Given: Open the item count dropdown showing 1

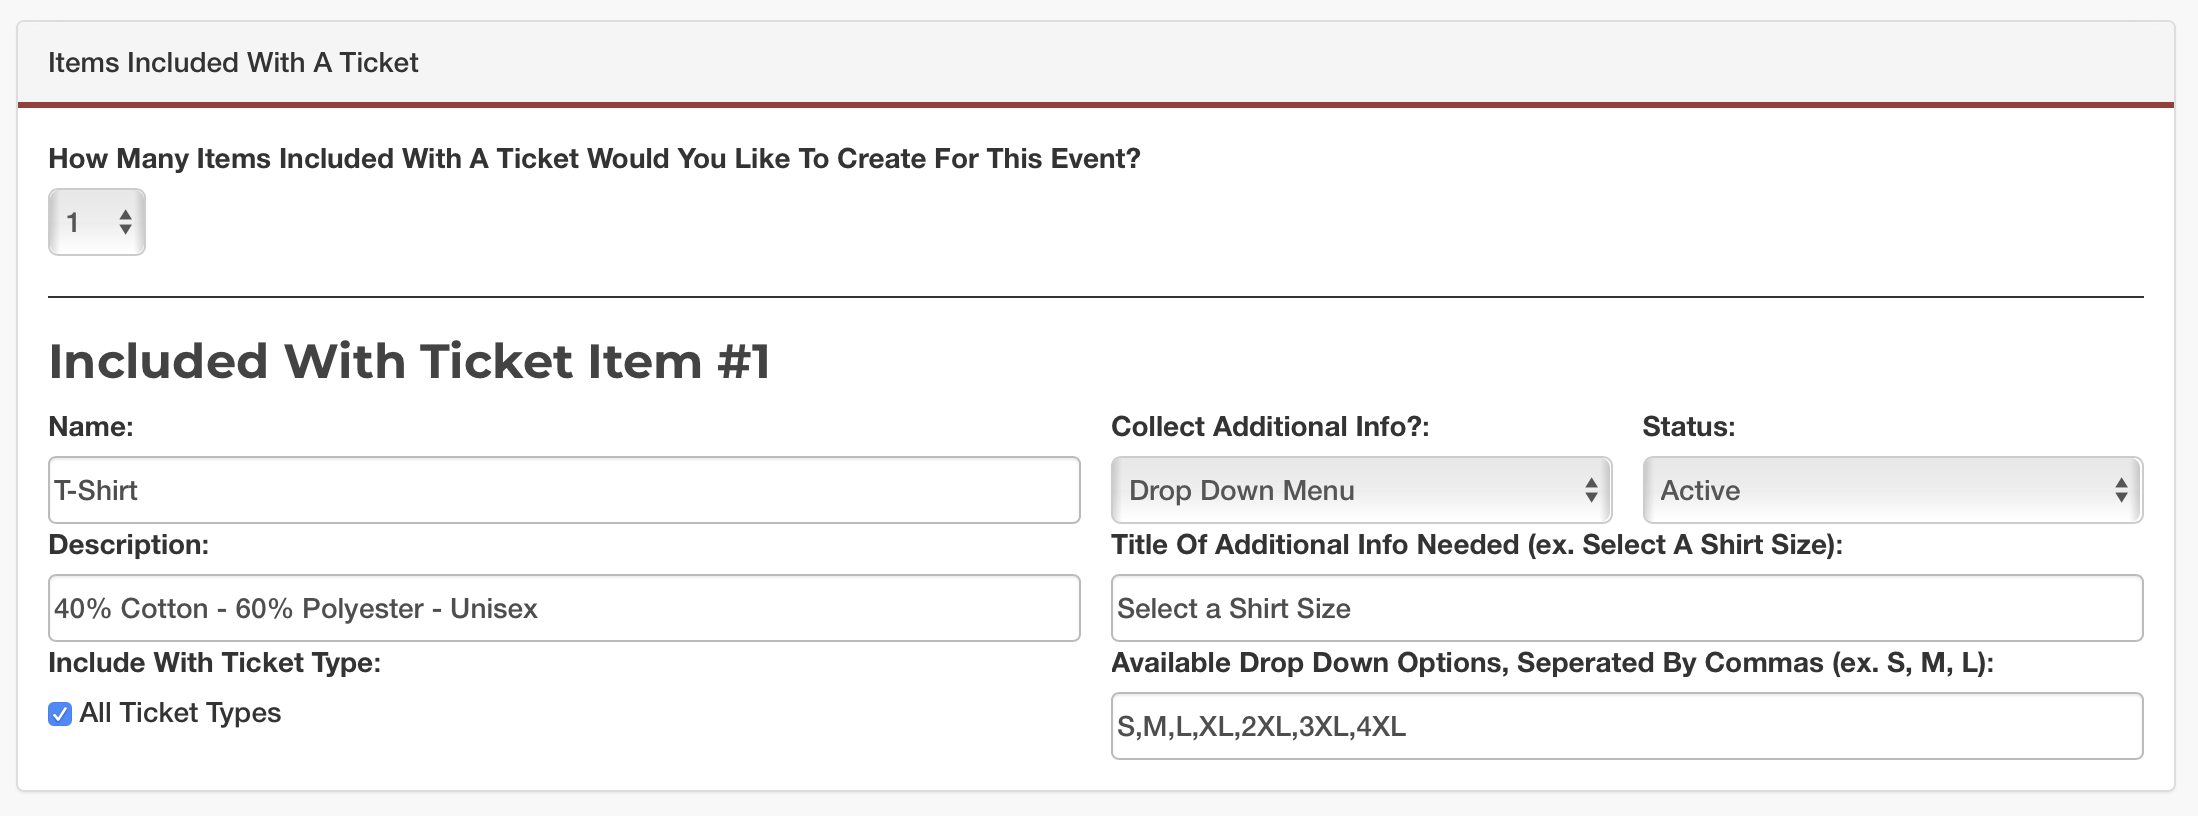Looking at the screenshot, I should [97, 222].
